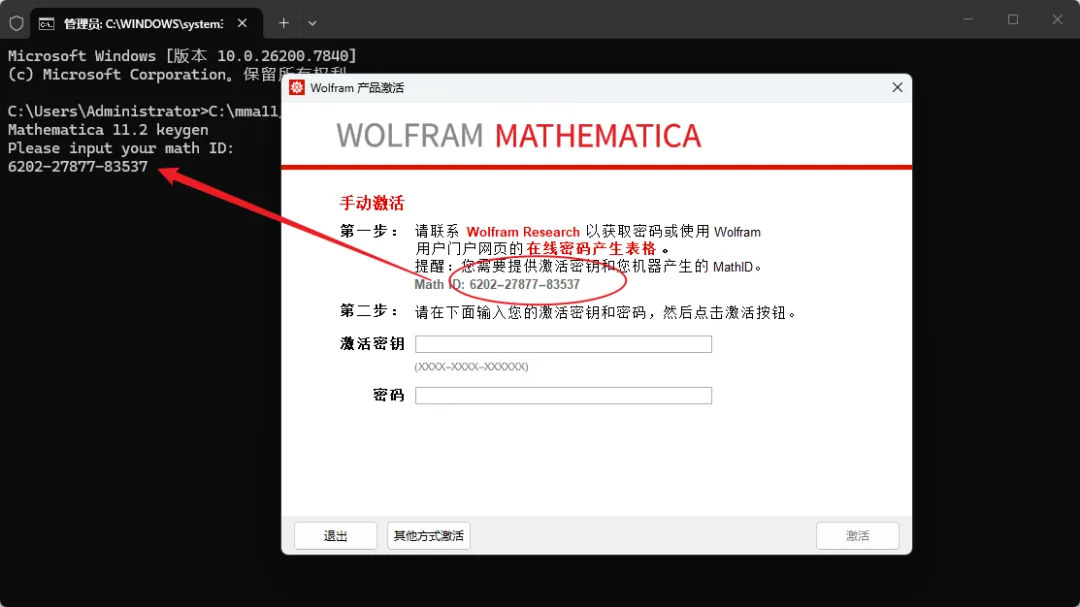Click the Wolfram icon in dialog title bar
Viewport: 1080px width, 607px height.
click(x=297, y=88)
